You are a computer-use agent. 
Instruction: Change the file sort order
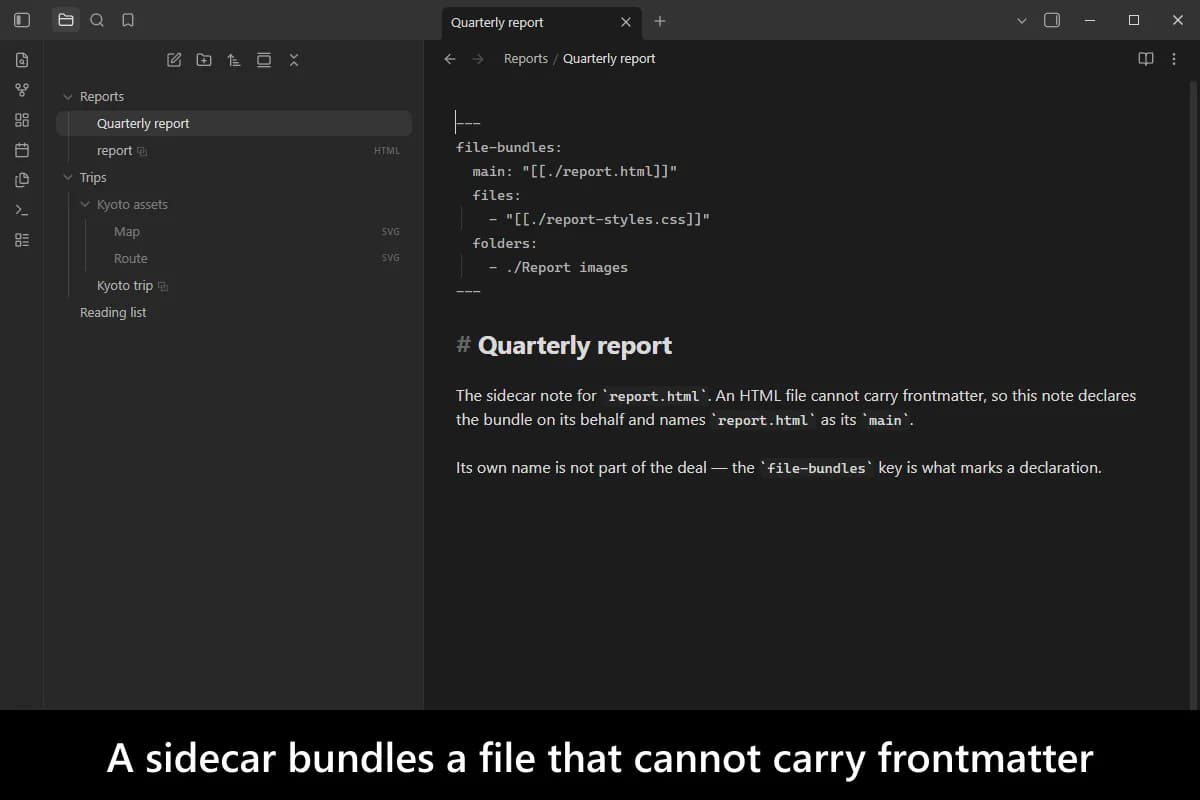[234, 60]
